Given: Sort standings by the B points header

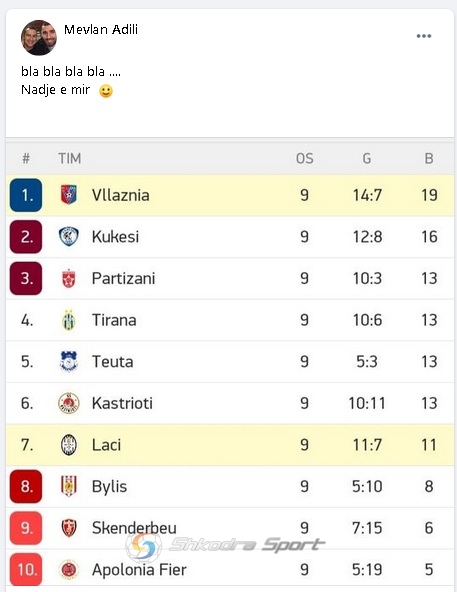Looking at the screenshot, I should tap(429, 159).
